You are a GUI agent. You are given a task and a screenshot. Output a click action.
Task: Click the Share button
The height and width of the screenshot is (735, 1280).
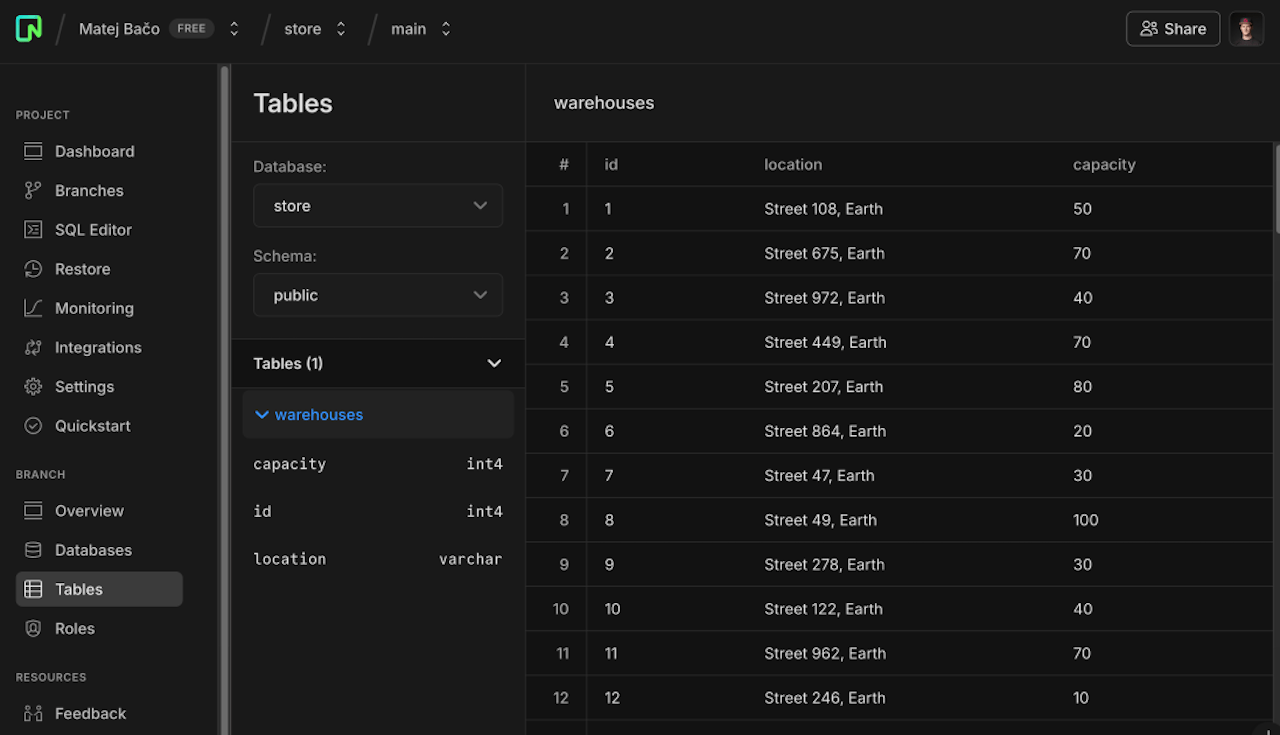tap(1172, 29)
